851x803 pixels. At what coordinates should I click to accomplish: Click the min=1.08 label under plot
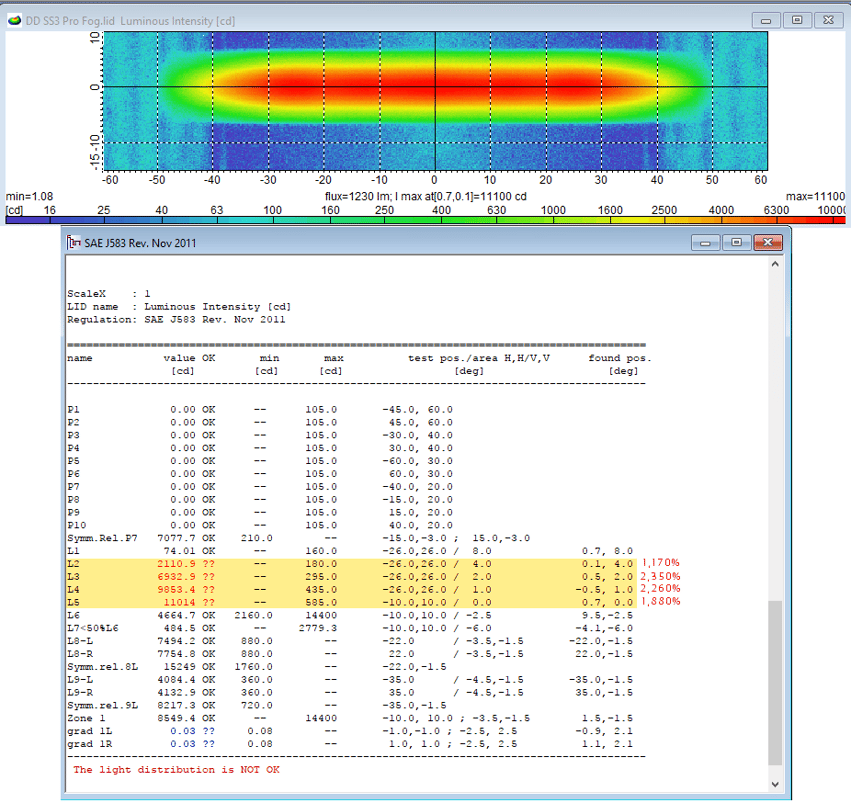[29, 196]
